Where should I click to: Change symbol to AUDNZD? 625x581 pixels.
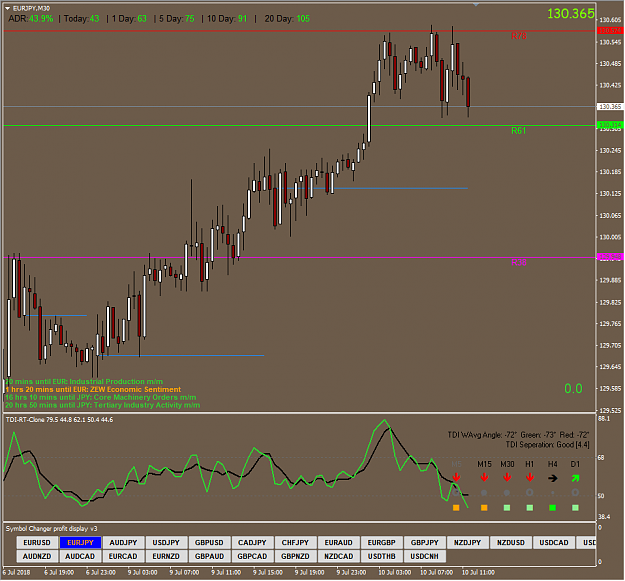(37, 556)
